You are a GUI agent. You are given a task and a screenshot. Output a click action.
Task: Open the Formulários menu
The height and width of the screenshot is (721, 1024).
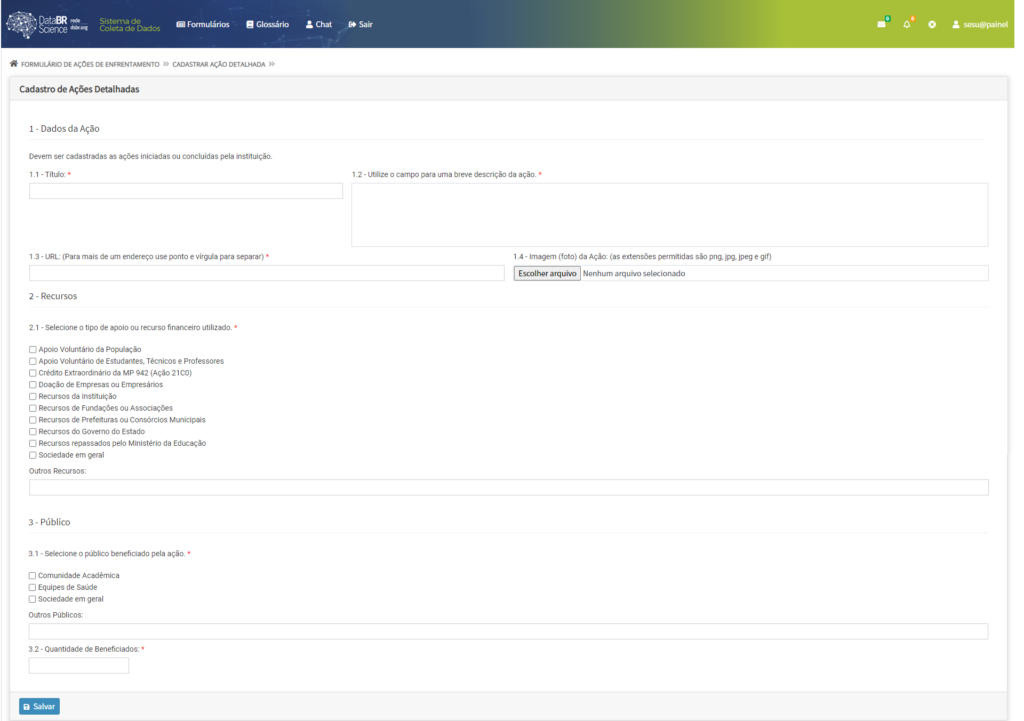pyautogui.click(x=202, y=24)
